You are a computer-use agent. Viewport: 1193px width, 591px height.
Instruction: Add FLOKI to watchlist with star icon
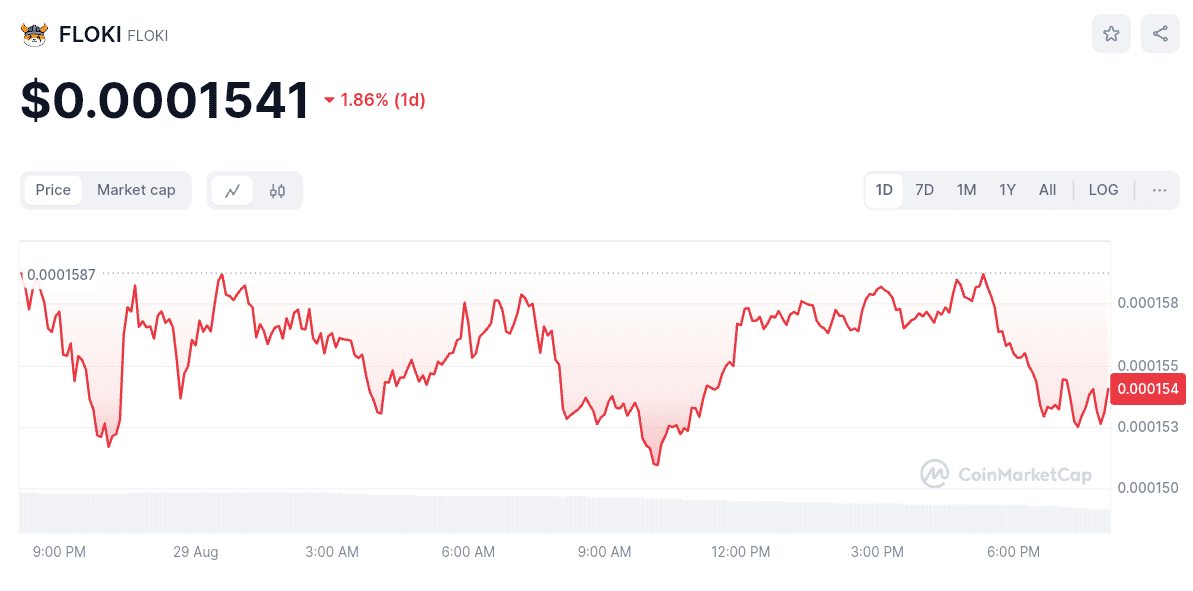point(1111,34)
